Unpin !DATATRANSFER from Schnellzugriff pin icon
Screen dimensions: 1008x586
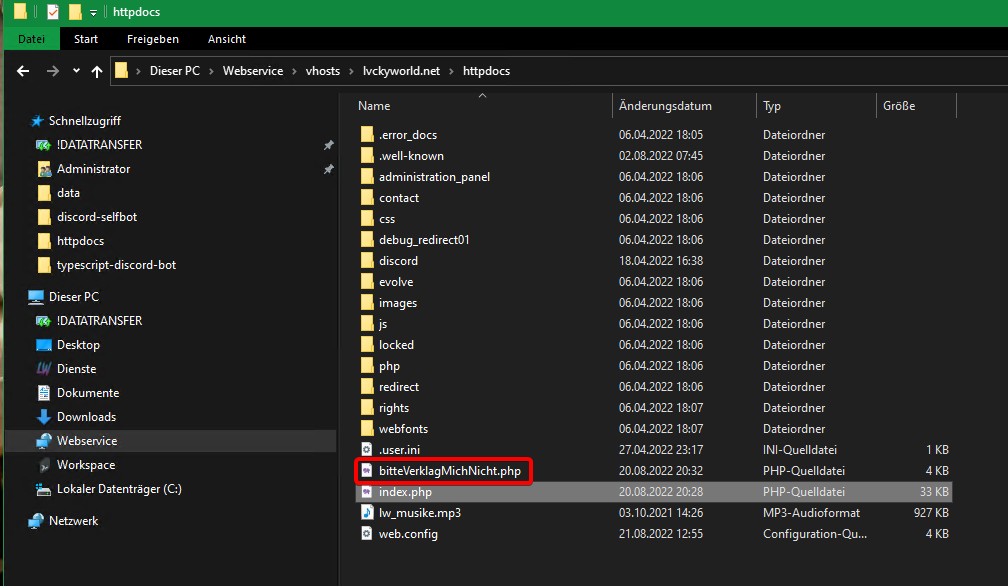328,145
